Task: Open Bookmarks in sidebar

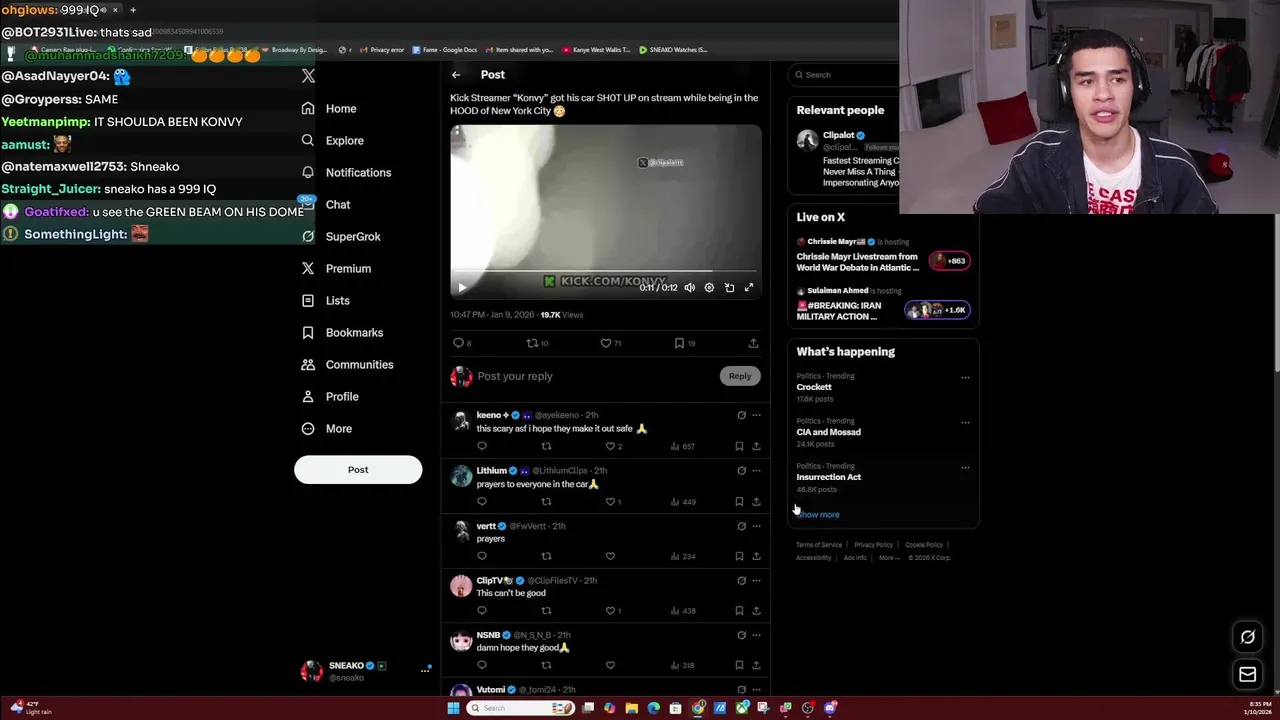Action: [x=342, y=332]
